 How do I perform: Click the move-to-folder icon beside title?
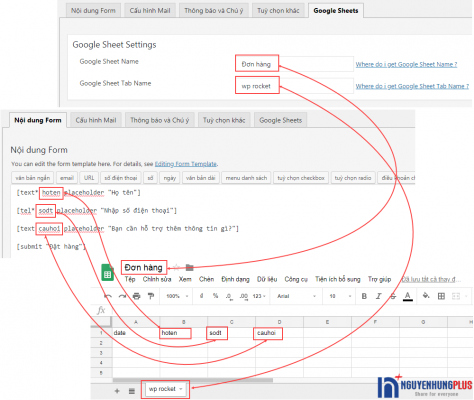tap(189, 267)
